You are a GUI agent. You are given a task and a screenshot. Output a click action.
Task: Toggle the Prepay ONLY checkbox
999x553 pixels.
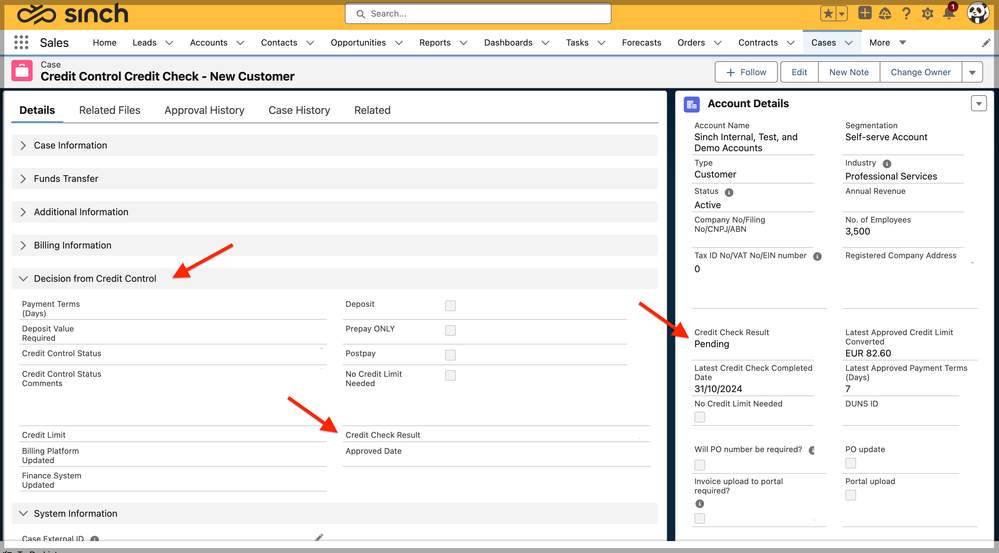(x=450, y=330)
